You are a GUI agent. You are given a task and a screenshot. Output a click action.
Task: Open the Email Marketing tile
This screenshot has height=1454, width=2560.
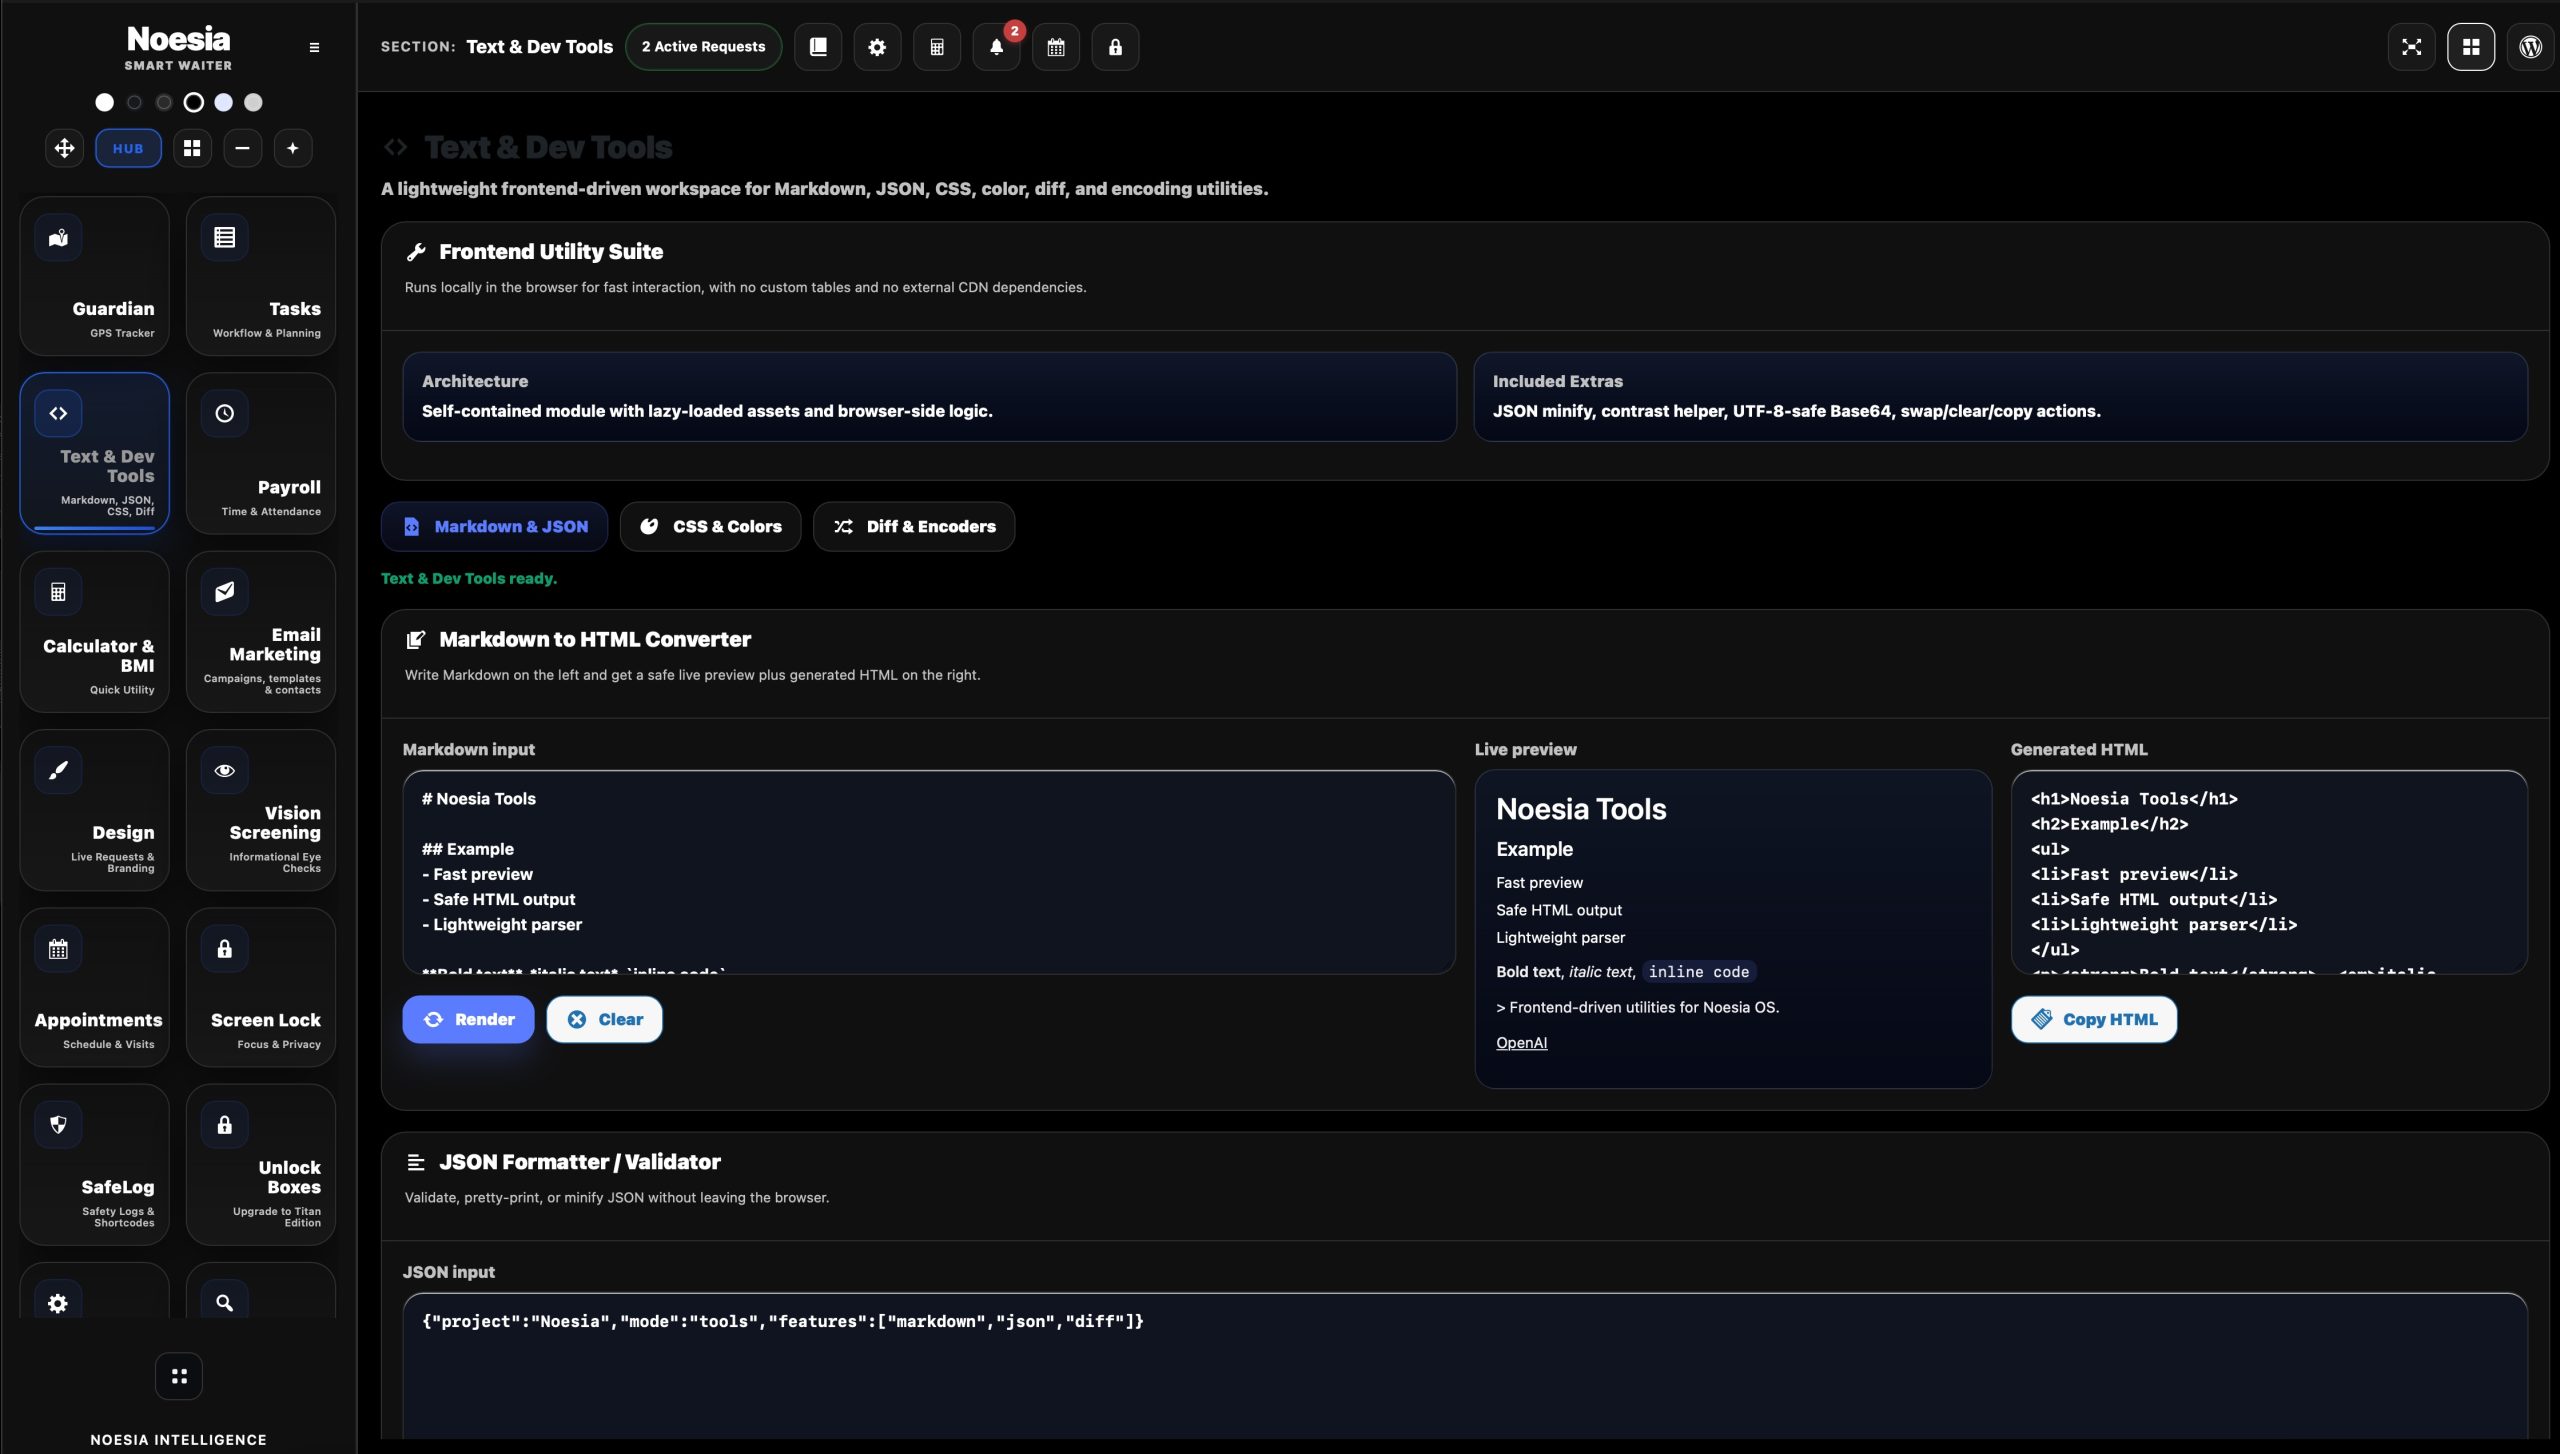(261, 632)
